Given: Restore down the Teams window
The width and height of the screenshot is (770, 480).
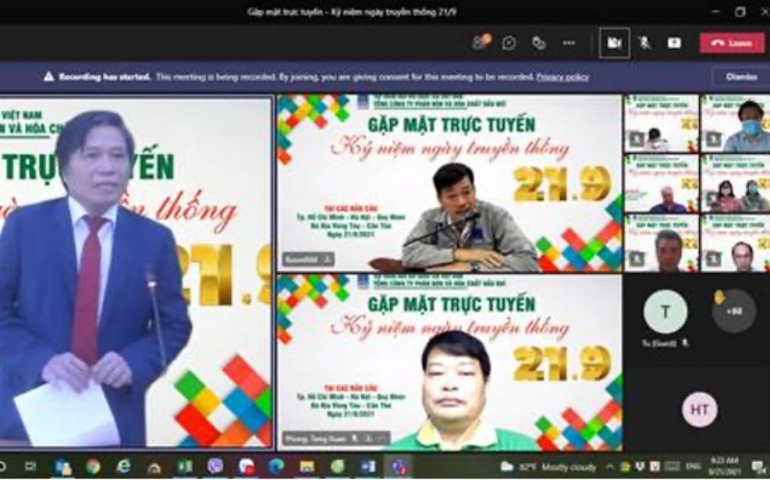Looking at the screenshot, I should coord(740,12).
